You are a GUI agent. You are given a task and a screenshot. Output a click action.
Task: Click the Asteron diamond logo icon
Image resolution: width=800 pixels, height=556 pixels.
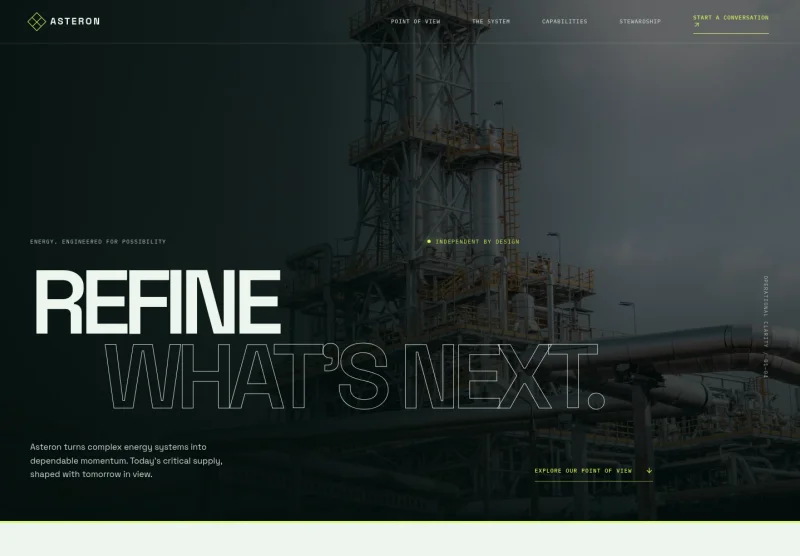point(37,21)
